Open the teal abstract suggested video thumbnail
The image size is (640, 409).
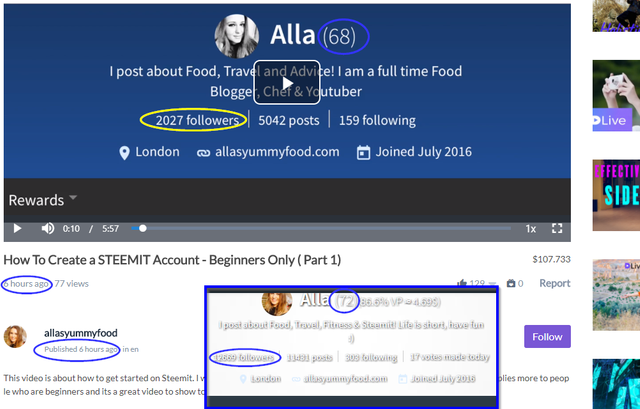pos(616,384)
